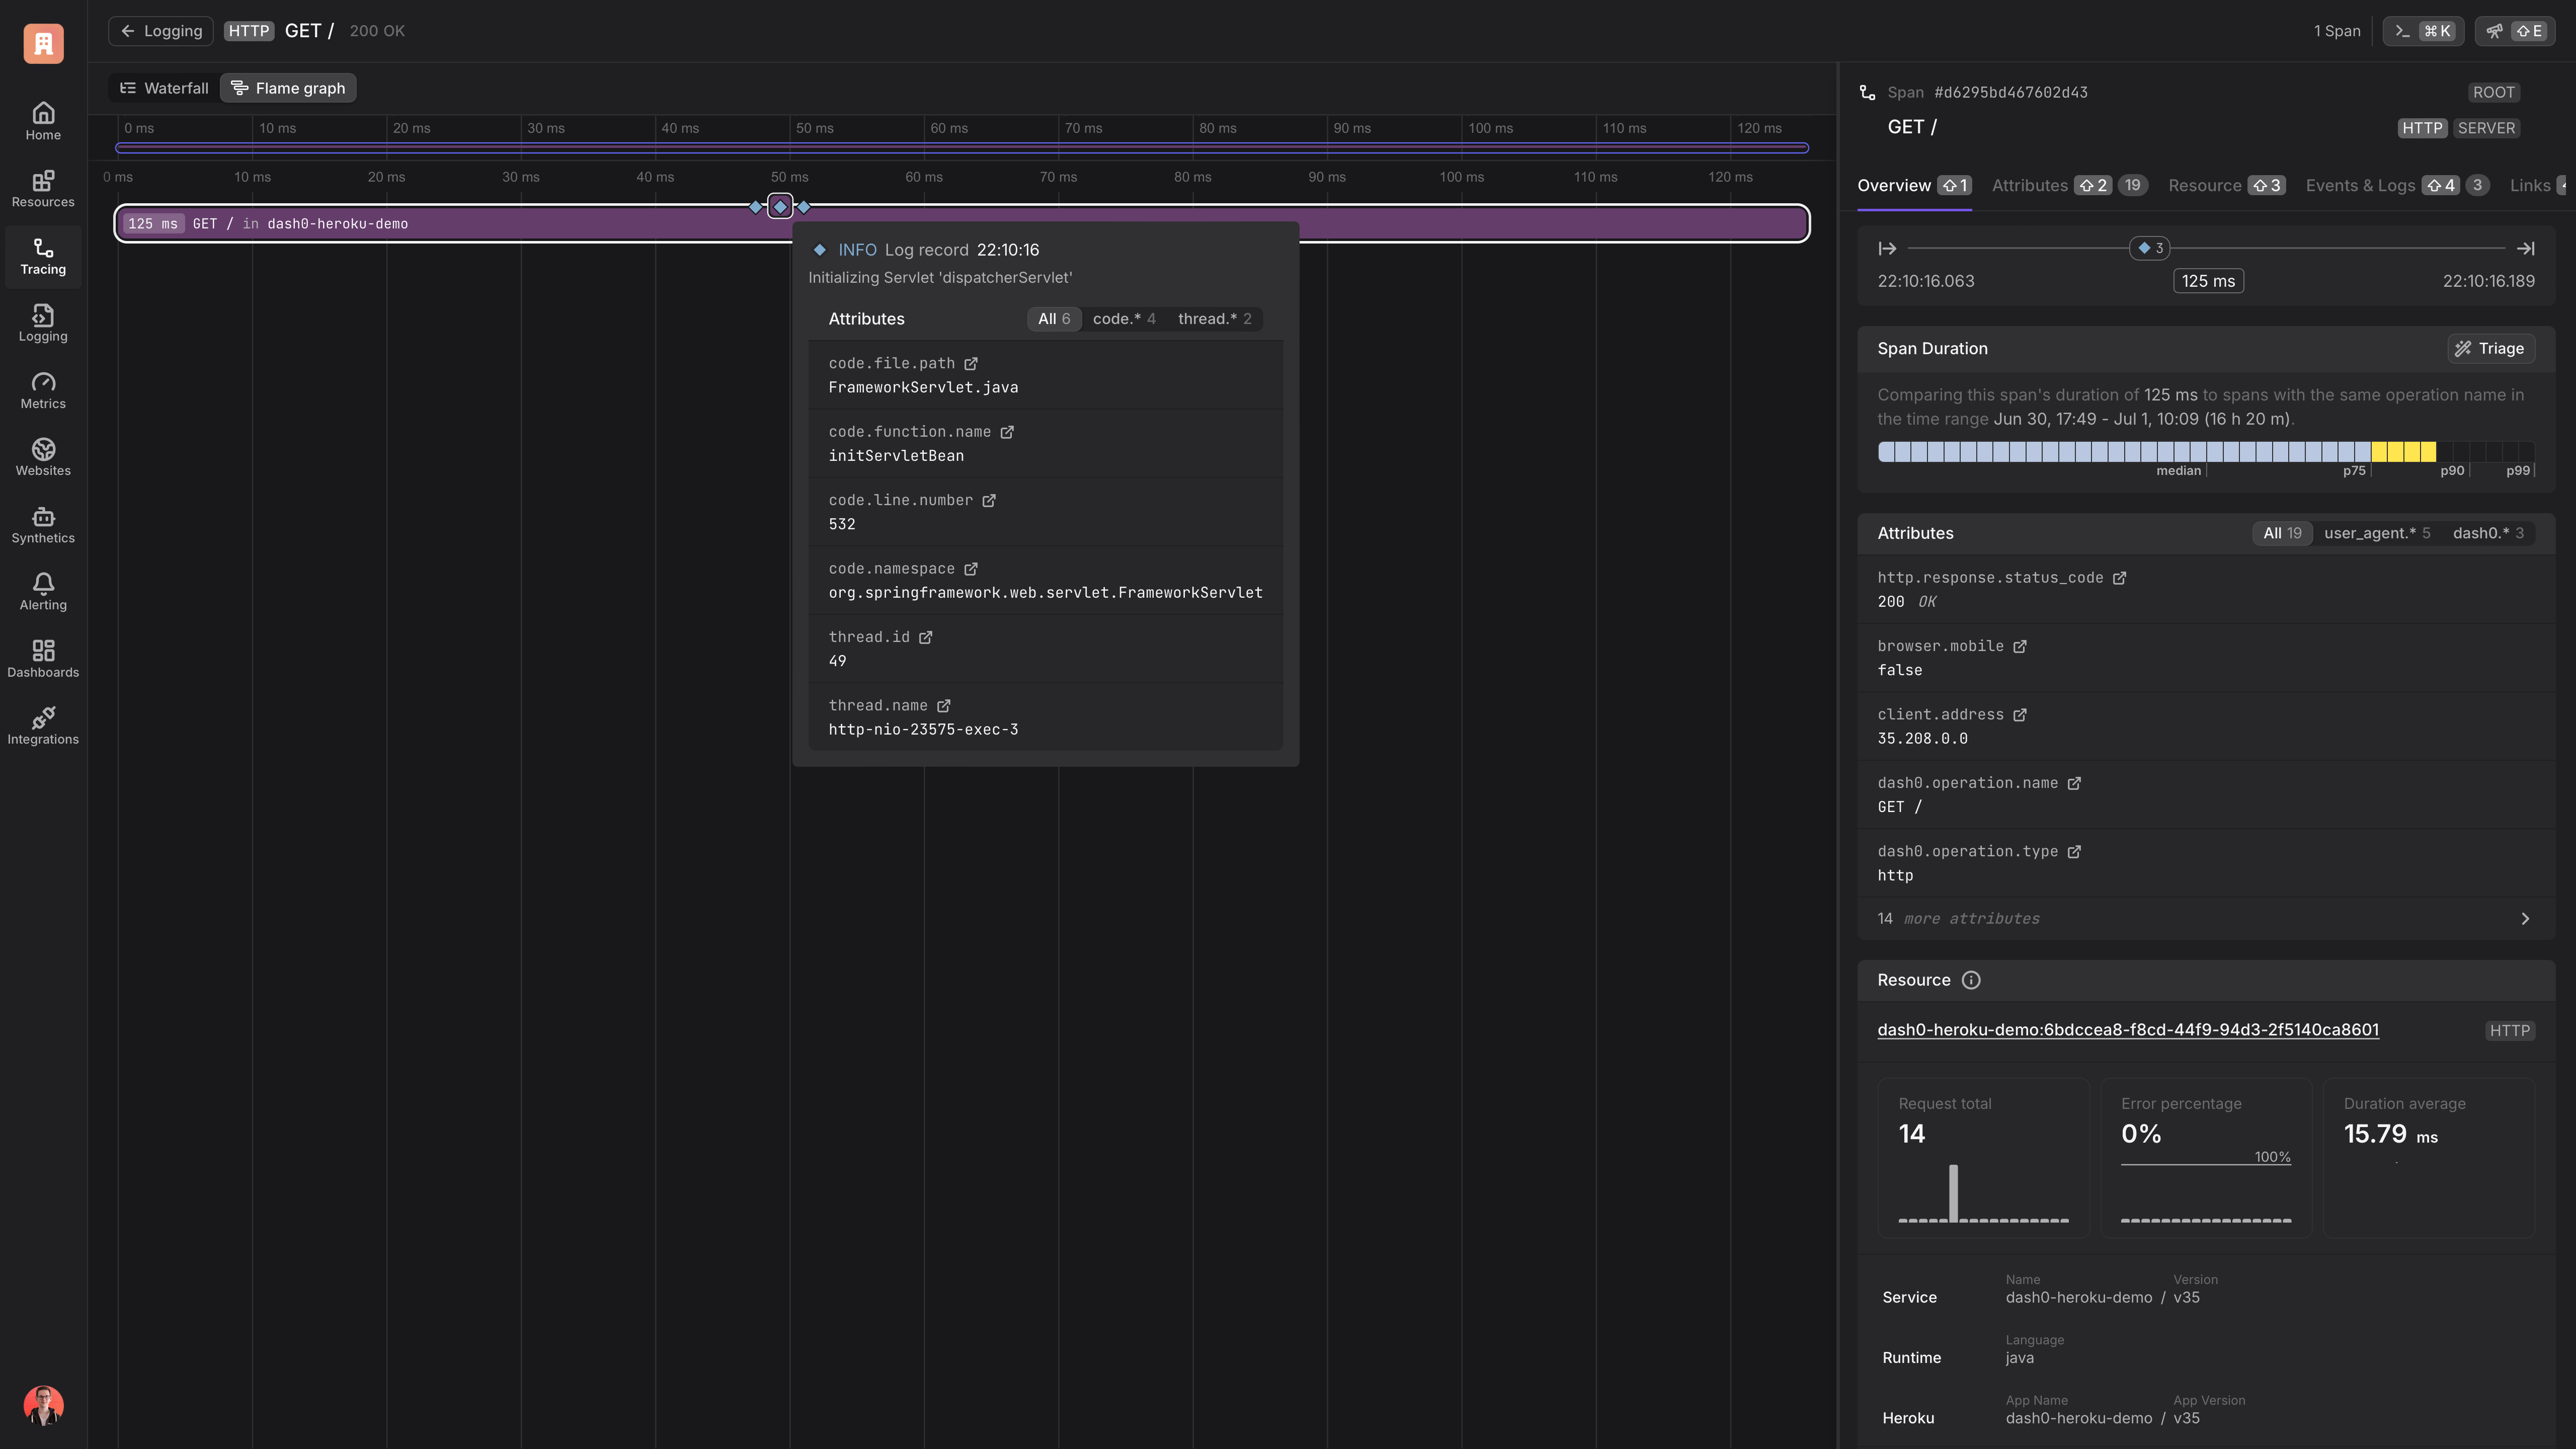Switch to Events & Logs tab
This screenshot has width=2576, height=1449.
tap(2360, 185)
